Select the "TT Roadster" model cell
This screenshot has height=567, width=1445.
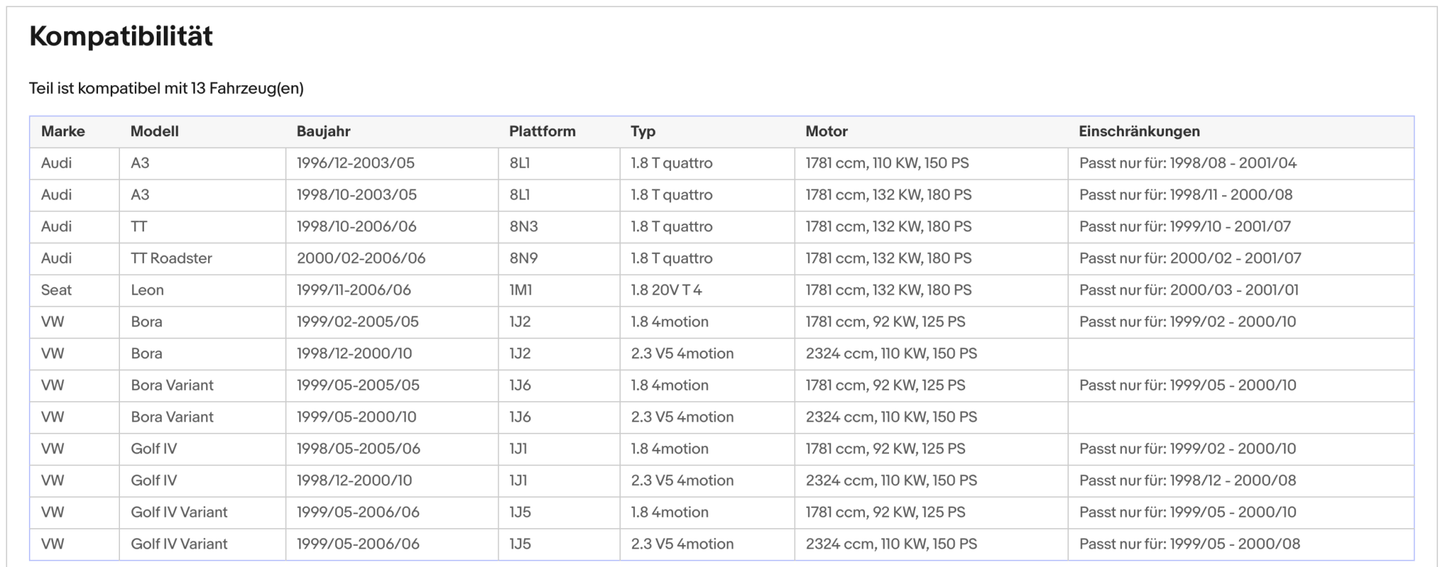pyautogui.click(x=171, y=258)
